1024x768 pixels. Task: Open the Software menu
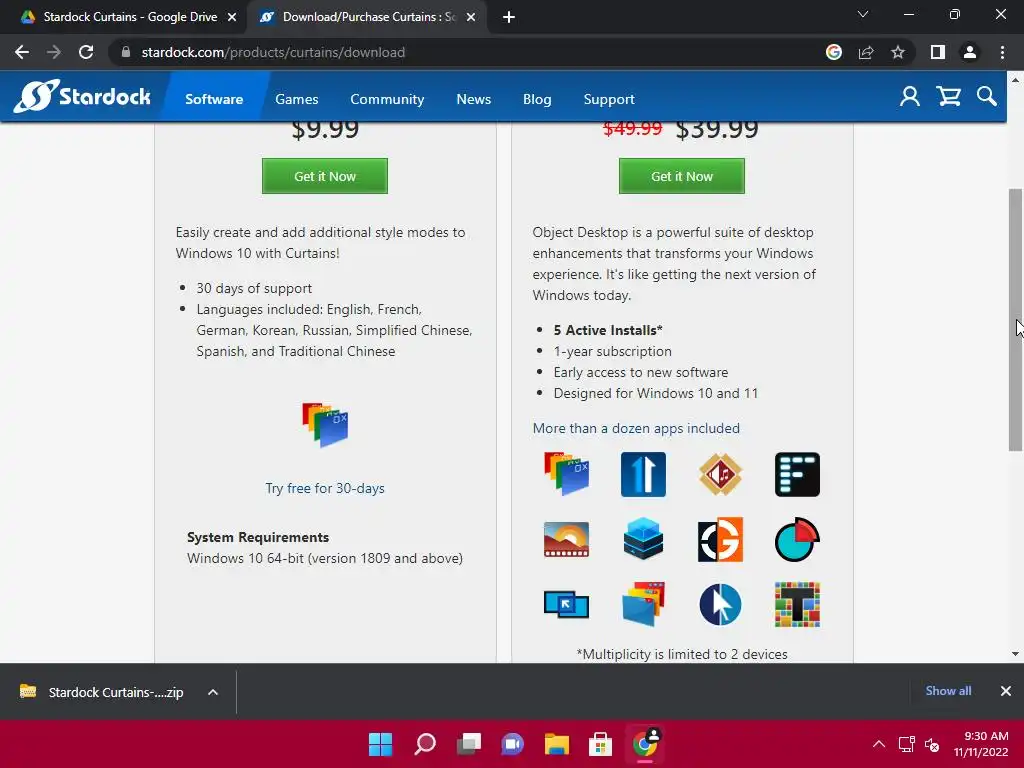pyautogui.click(x=214, y=99)
